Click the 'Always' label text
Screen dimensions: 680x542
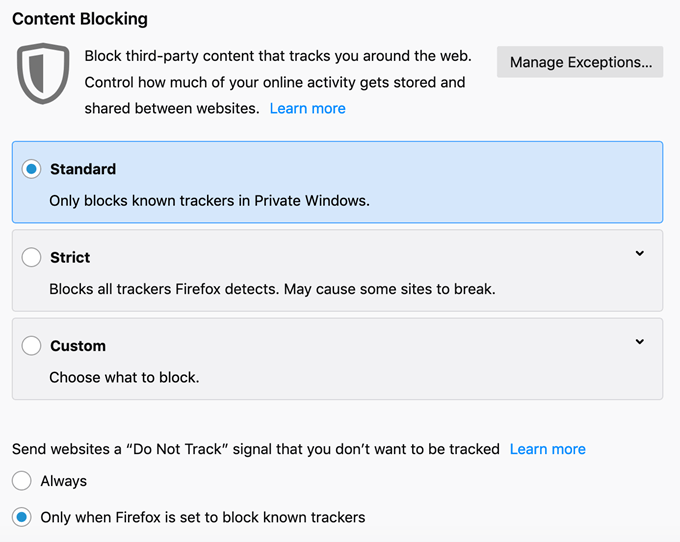click(x=64, y=481)
